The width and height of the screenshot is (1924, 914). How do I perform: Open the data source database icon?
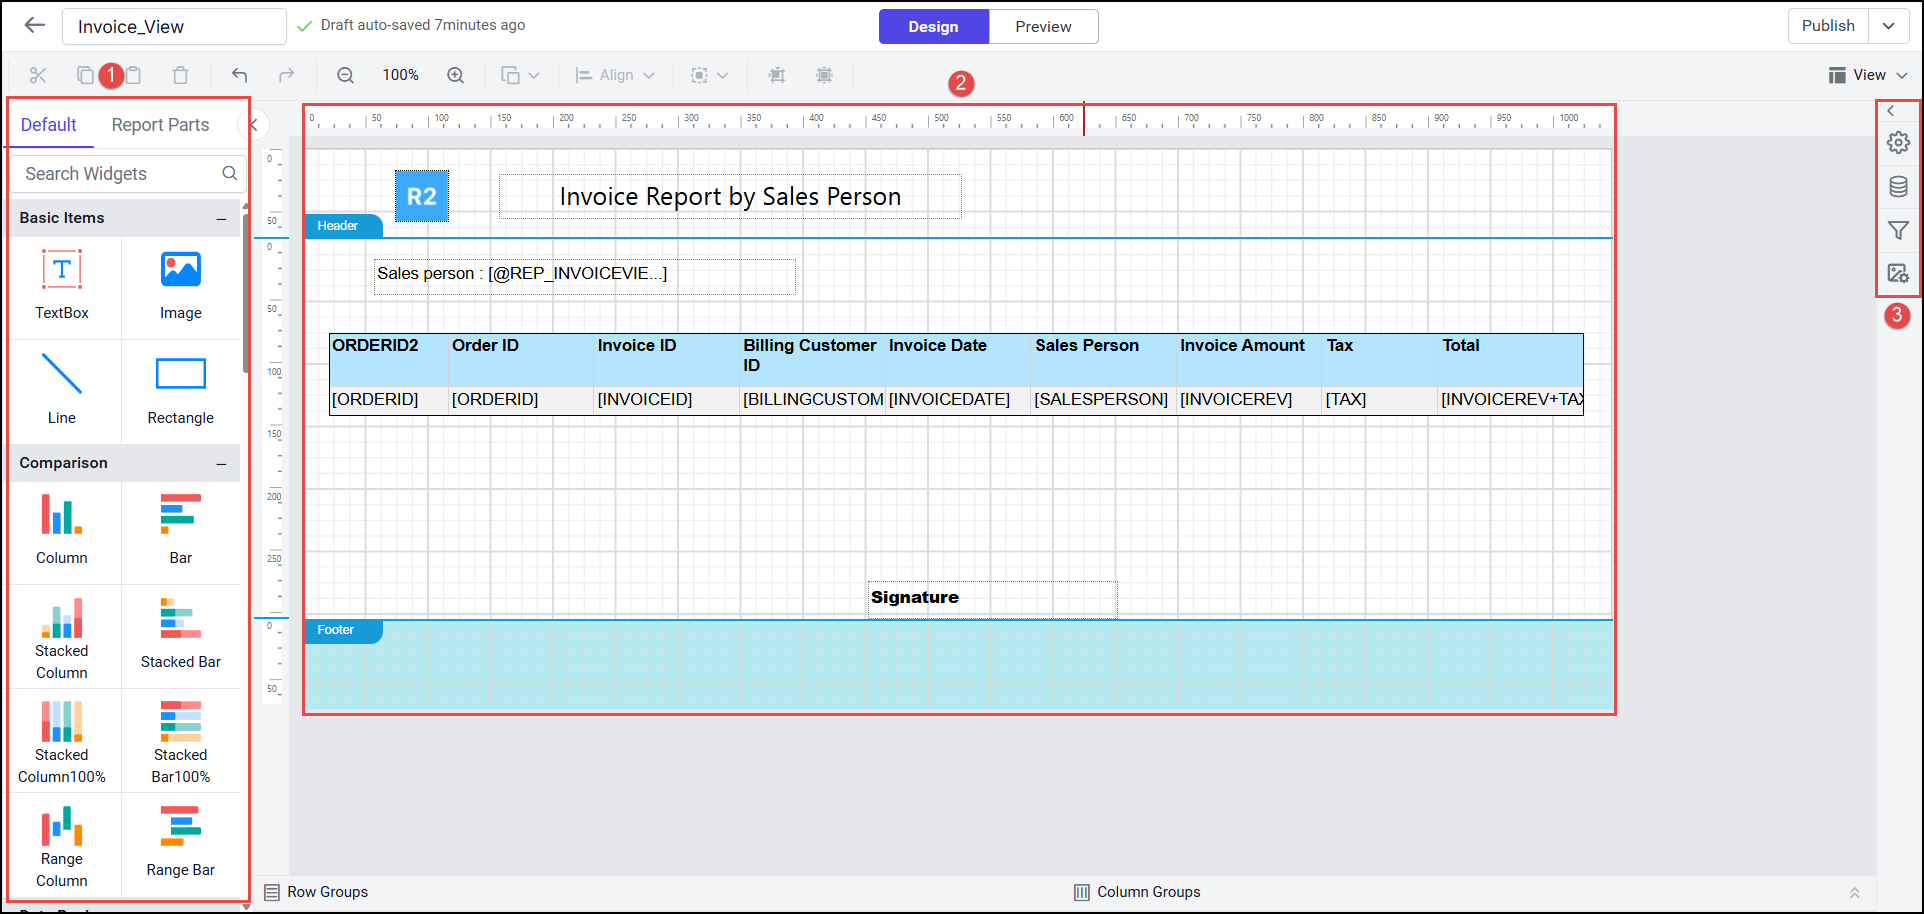tap(1897, 187)
